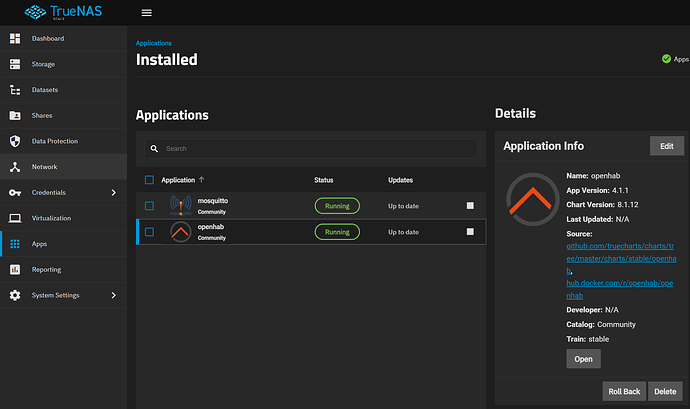Select the openhab application name
The height and width of the screenshot is (409, 690).
pos(210,227)
